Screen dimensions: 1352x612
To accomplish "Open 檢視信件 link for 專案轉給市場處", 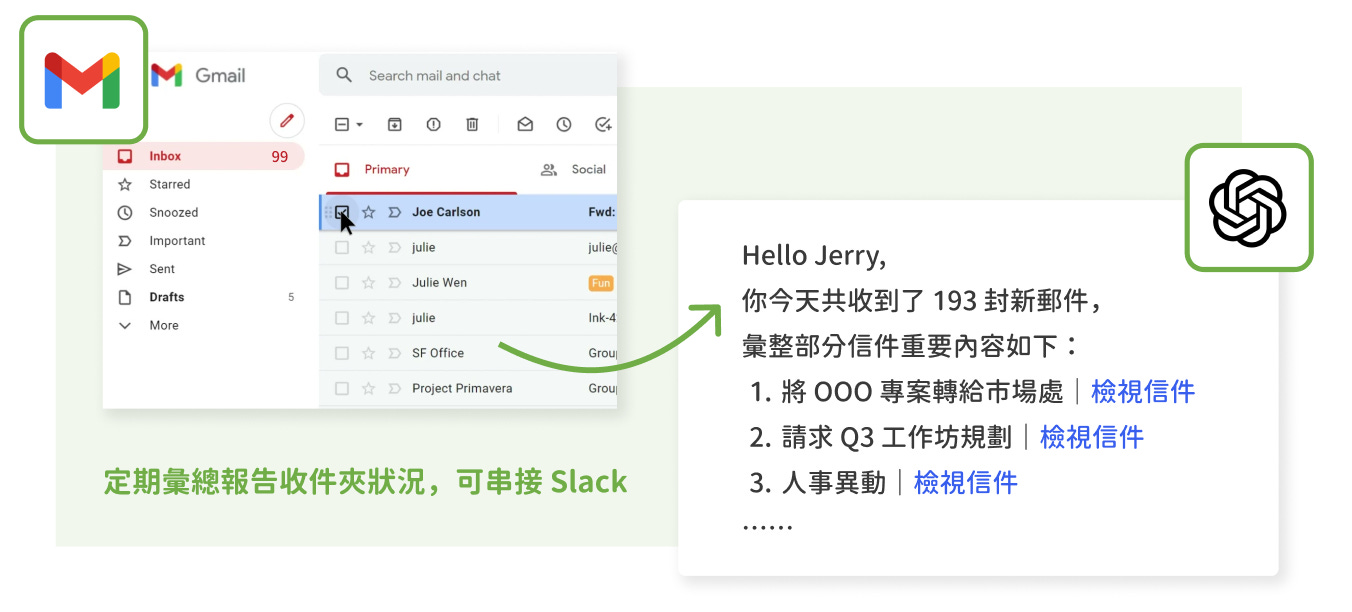I will pos(1143,391).
